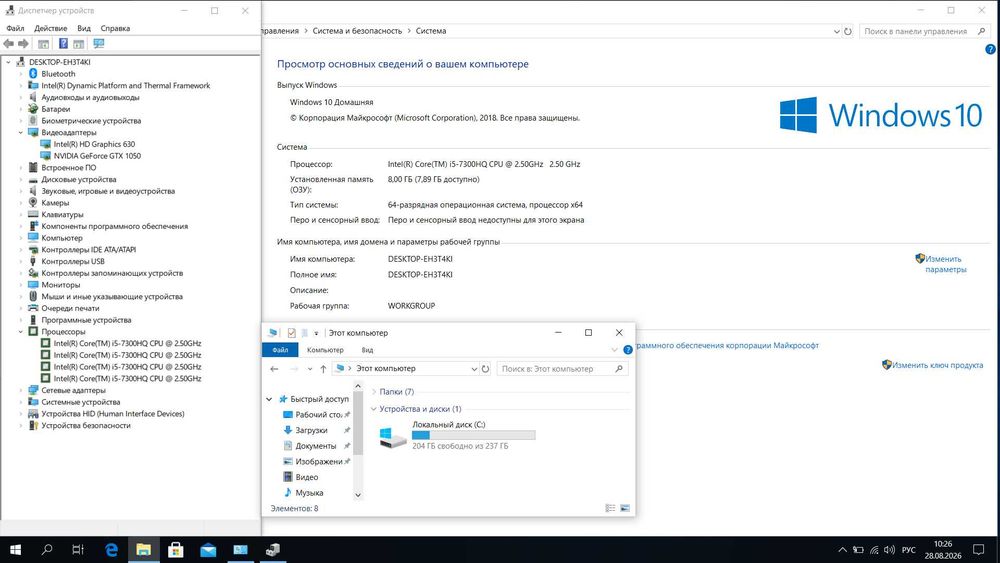Click the Изменить ключ продукта link
Viewport: 1000px width, 563px height.
point(938,365)
